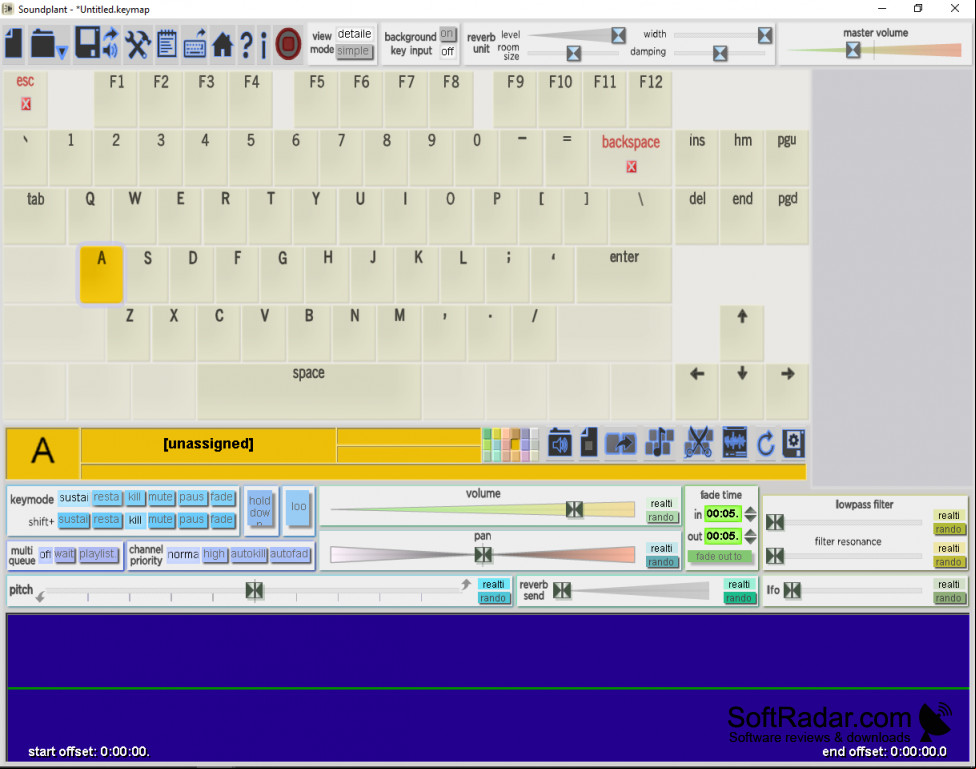Adjust the master volume slider
The image size is (976, 769).
[853, 50]
